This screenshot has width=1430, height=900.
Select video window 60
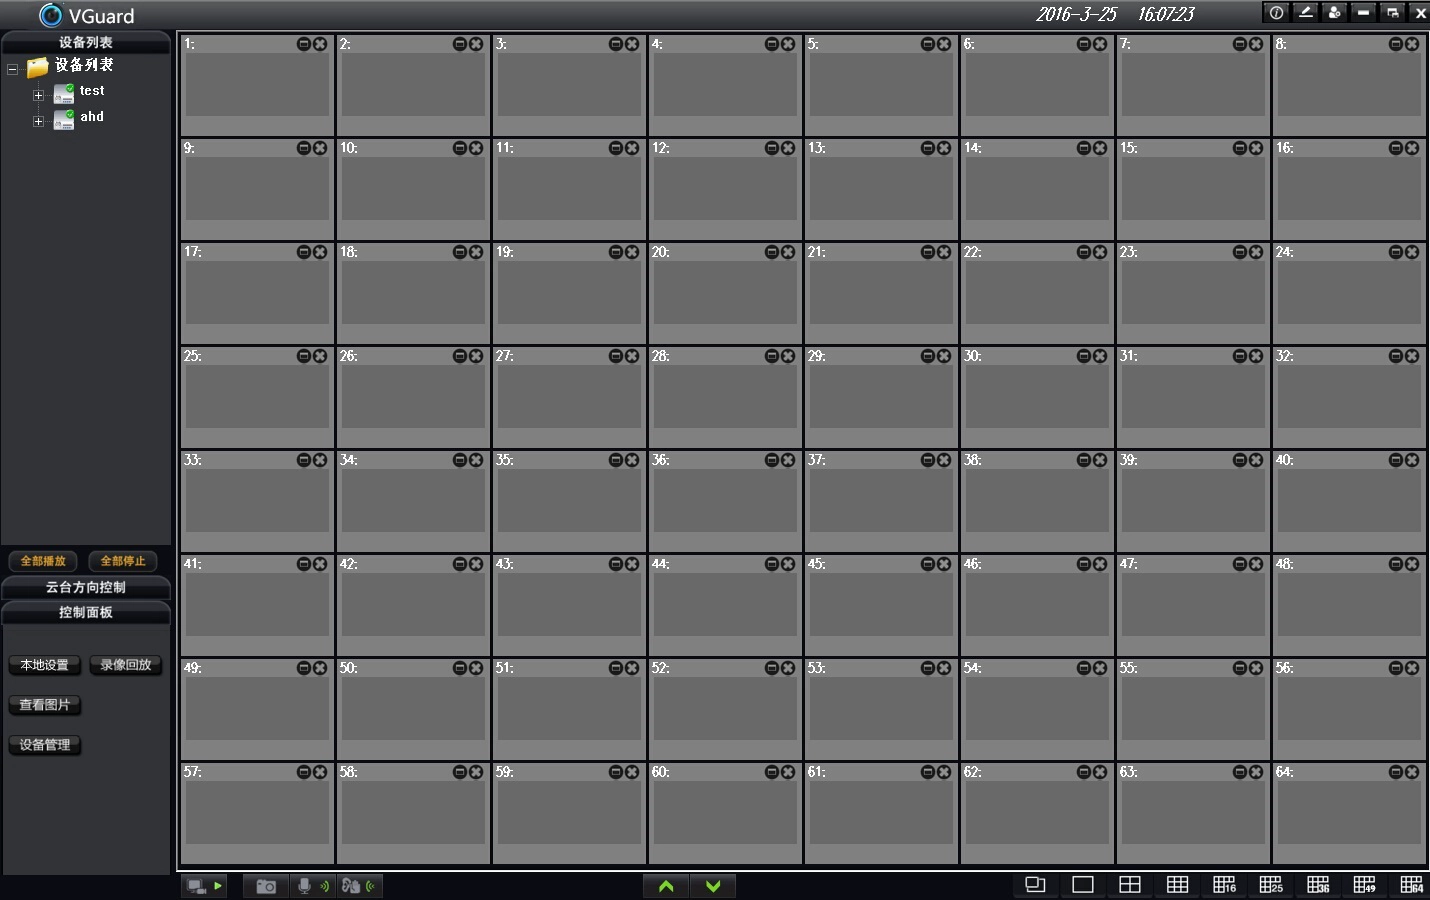pos(725,813)
